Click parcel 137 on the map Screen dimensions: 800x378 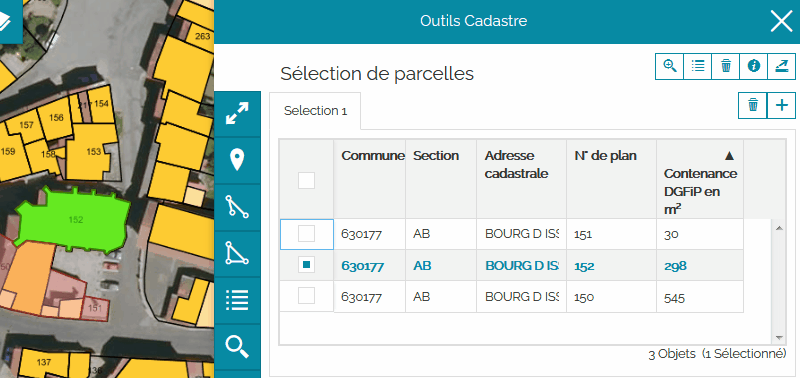(x=44, y=362)
